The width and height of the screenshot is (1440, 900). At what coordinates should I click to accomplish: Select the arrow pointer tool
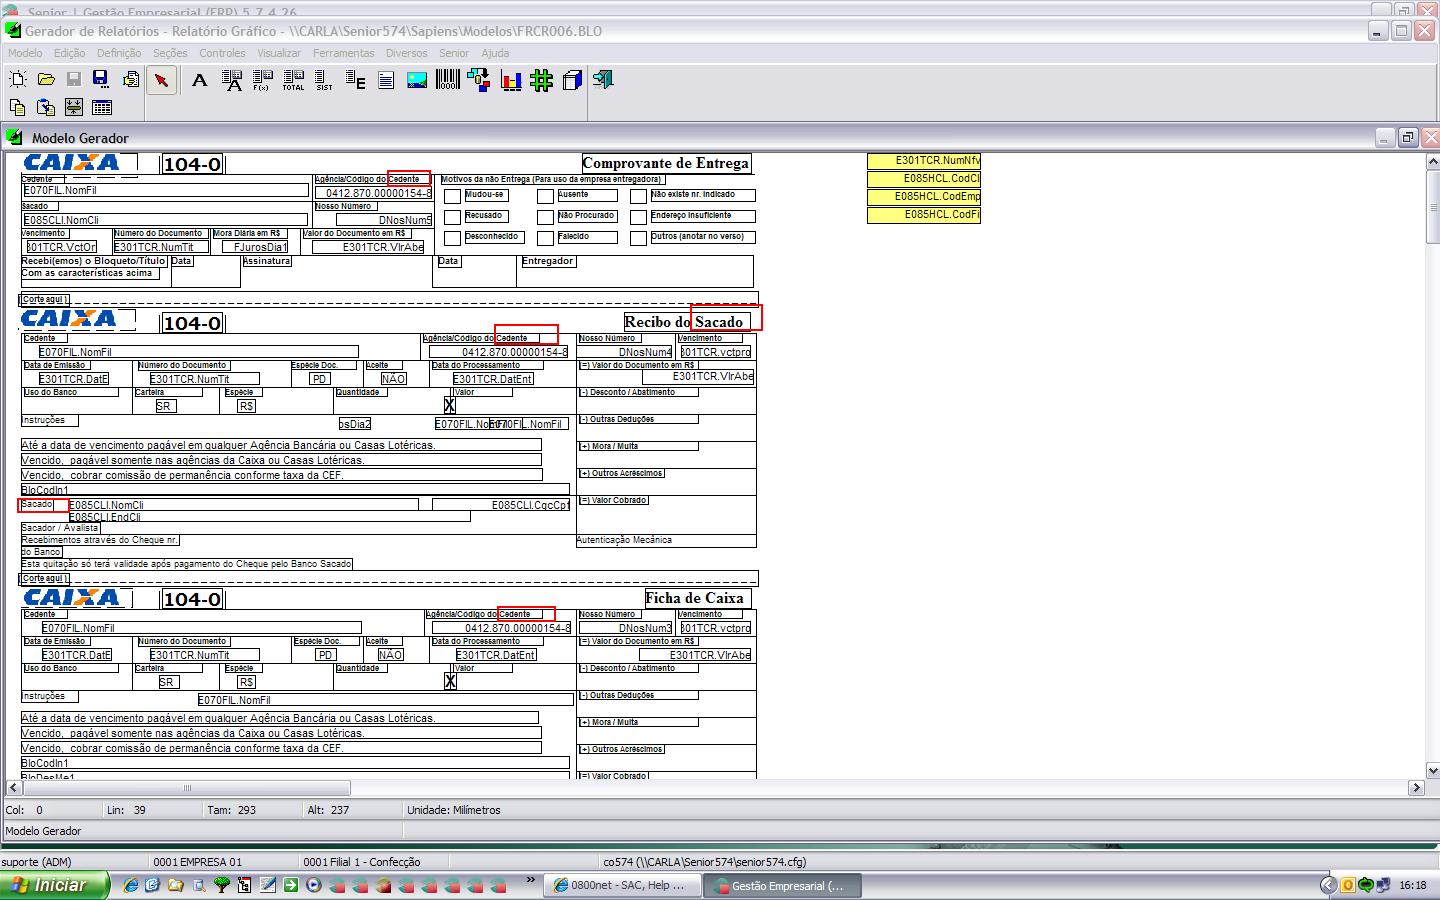point(161,80)
